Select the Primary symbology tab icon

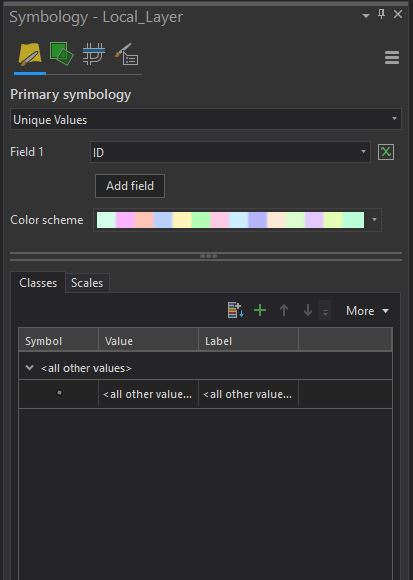[x=30, y=55]
